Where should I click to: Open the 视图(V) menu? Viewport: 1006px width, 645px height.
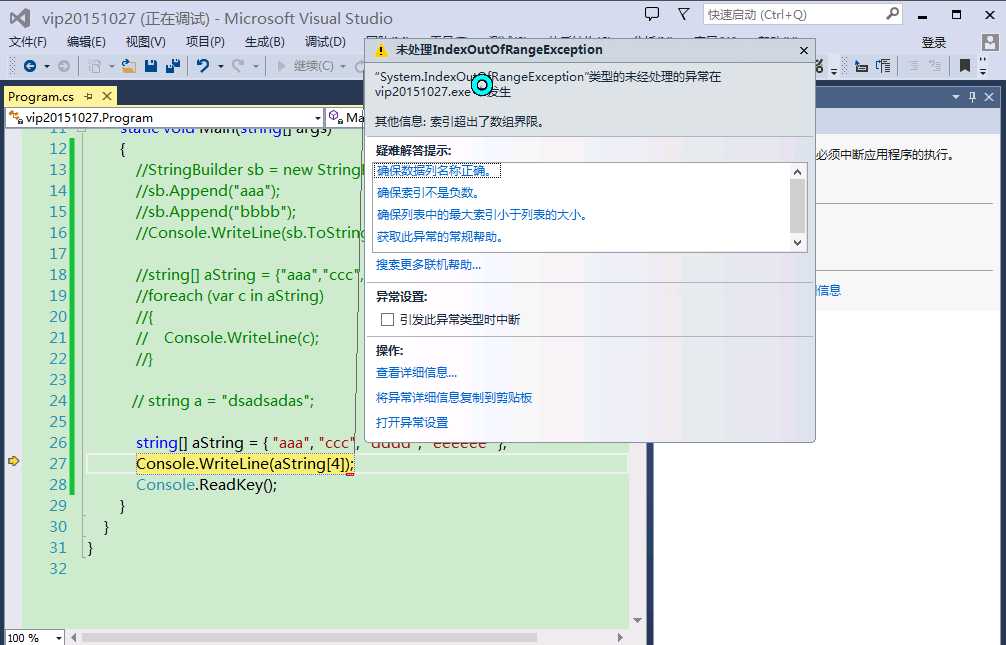pos(146,42)
